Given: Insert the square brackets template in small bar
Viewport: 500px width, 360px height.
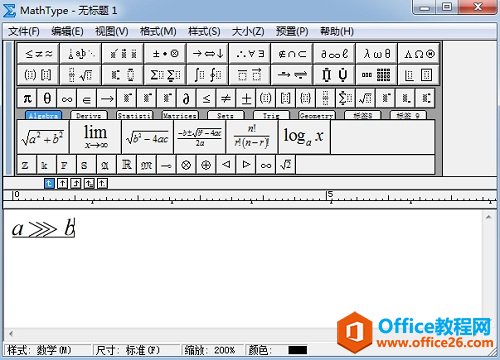Looking at the screenshot, I should (x=286, y=98).
